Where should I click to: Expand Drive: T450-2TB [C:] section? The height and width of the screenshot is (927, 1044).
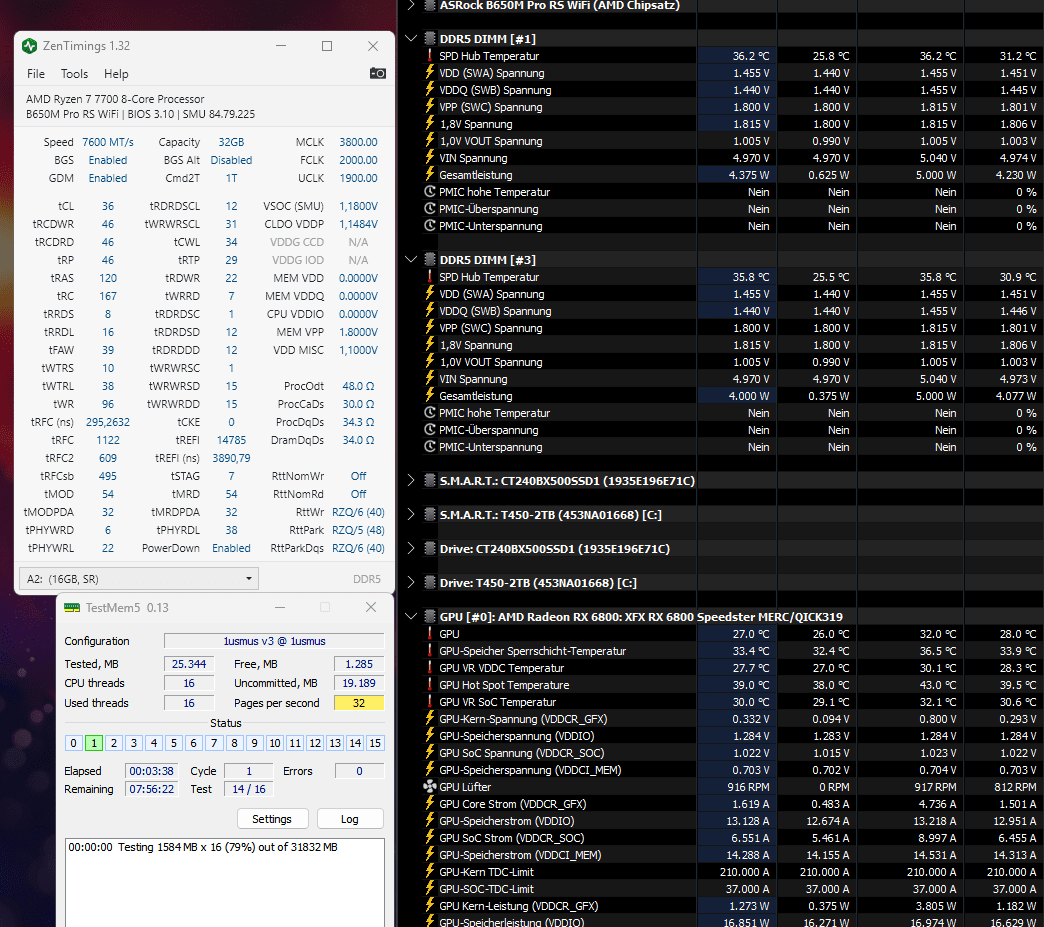coord(411,582)
